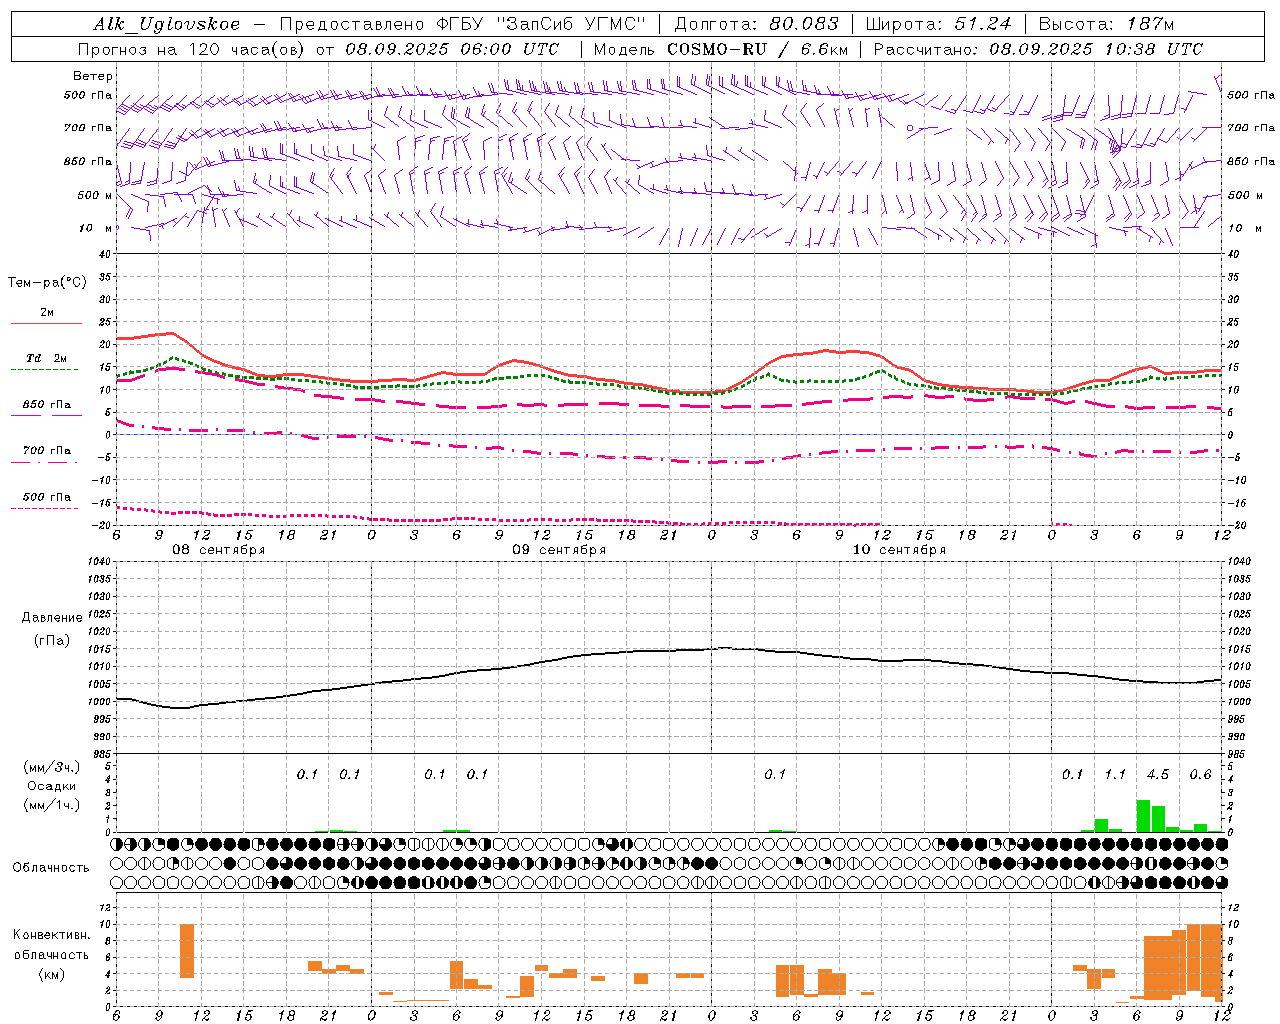Screen dimensions: 1280x1024
Task: Click the 500 гПа label in temperature legend
Action: pos(47,497)
